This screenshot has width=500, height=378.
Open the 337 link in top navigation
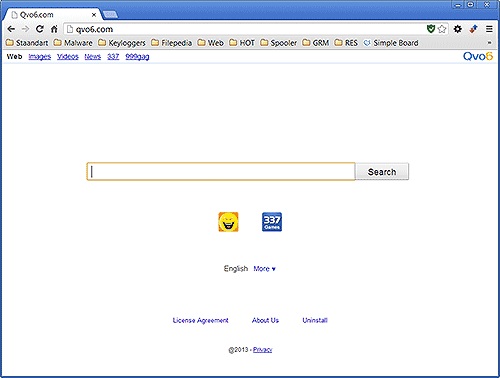(113, 57)
